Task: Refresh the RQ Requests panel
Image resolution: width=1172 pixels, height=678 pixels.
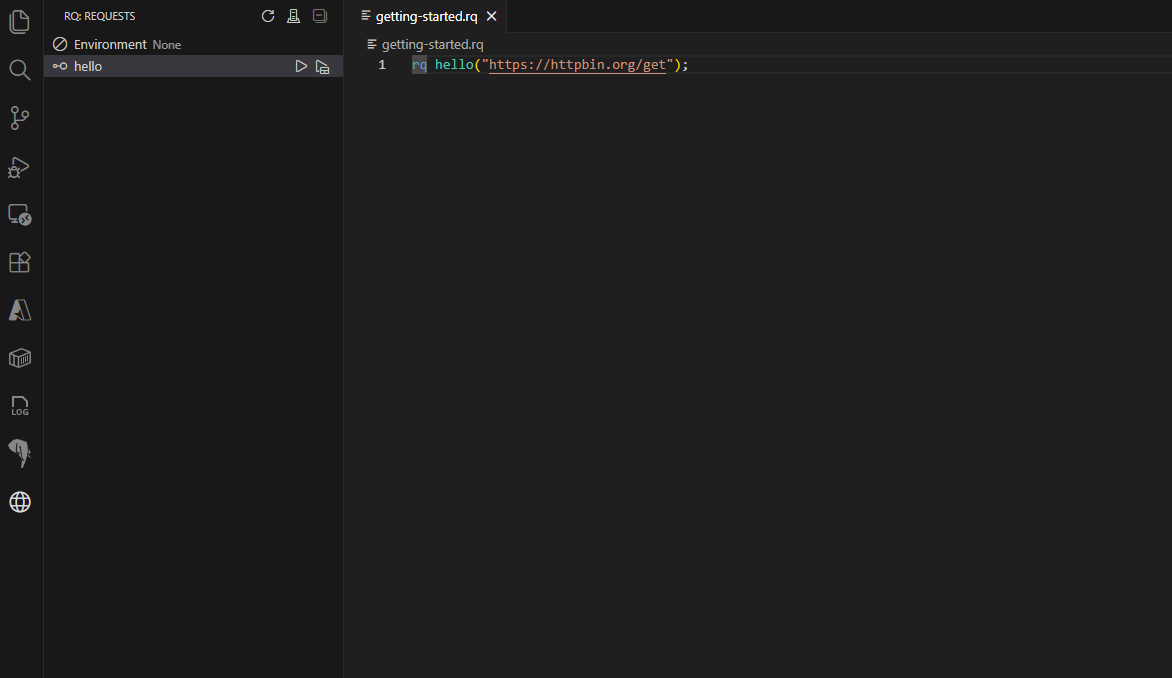Action: (267, 15)
